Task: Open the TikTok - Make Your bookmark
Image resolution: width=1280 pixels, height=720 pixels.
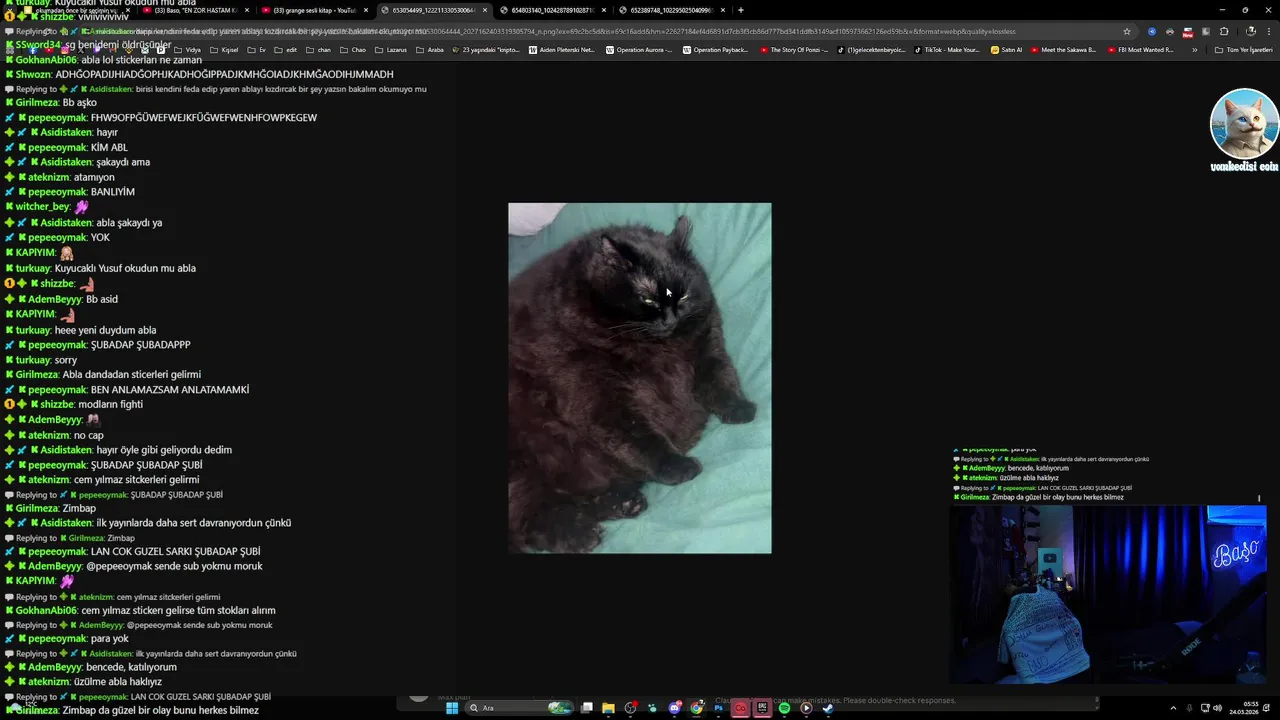Action: 947,50
